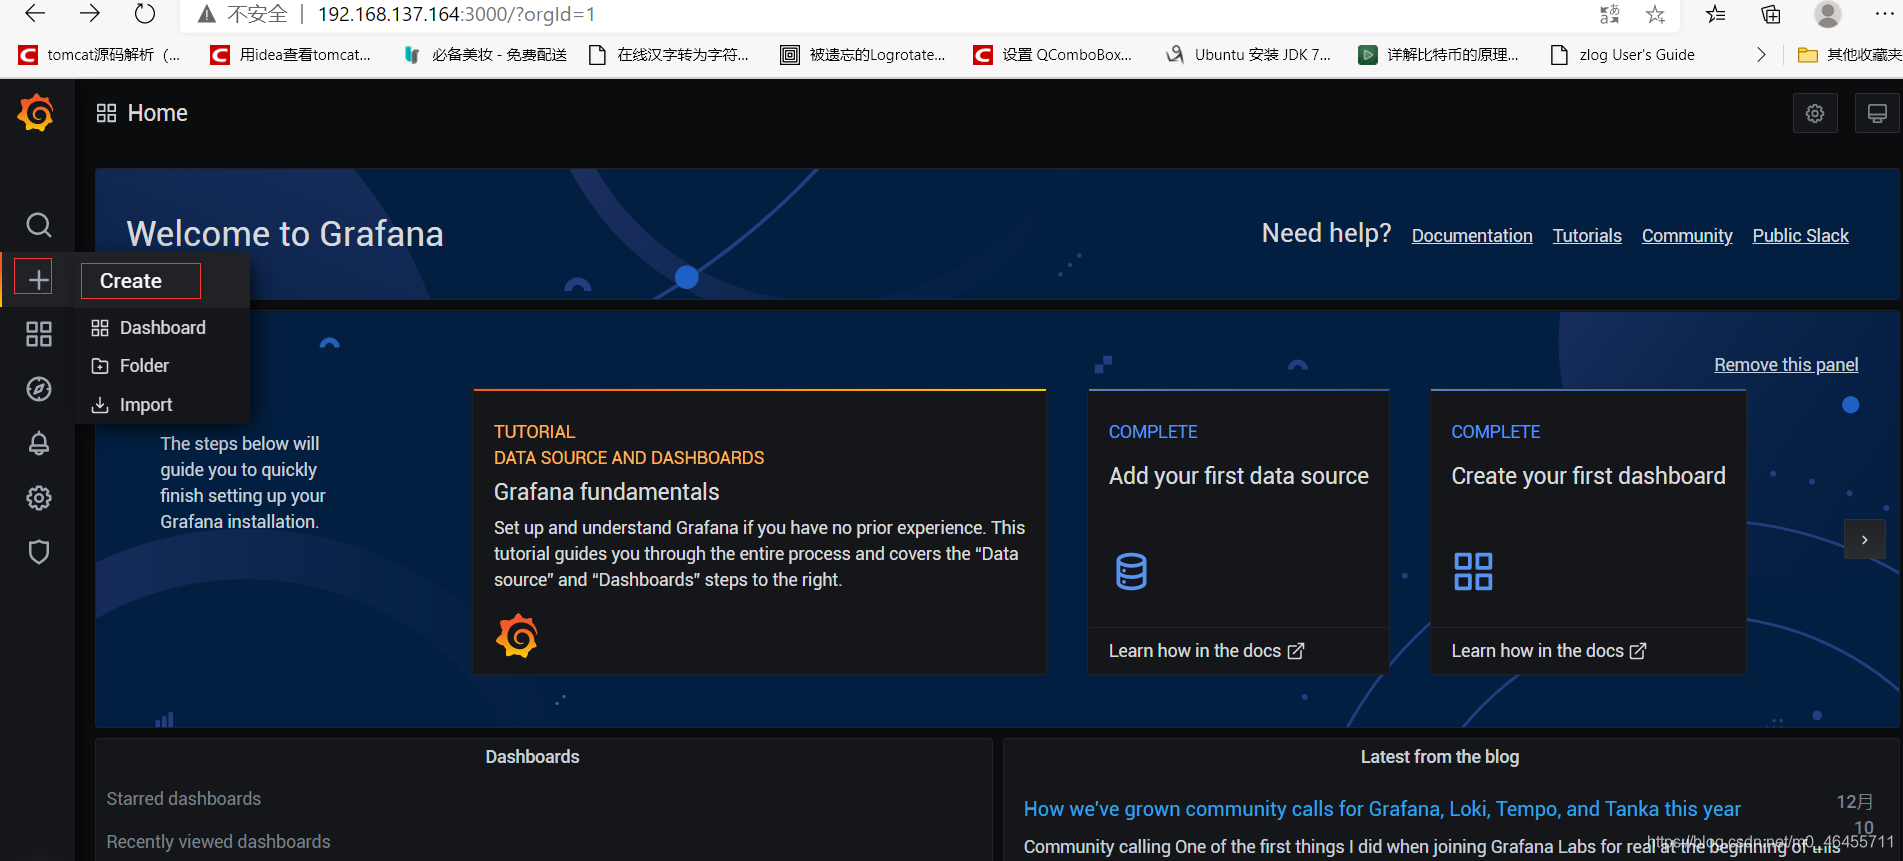Open the Server Admin shield icon
Image resolution: width=1903 pixels, height=861 pixels.
click(x=38, y=552)
